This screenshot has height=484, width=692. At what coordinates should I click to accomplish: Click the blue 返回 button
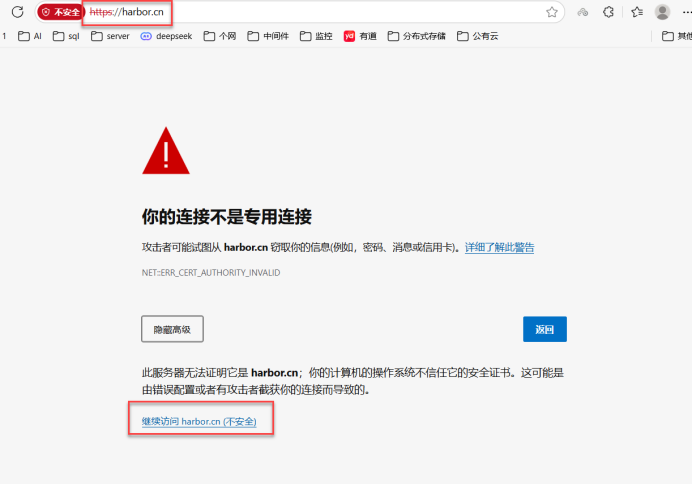[544, 328]
